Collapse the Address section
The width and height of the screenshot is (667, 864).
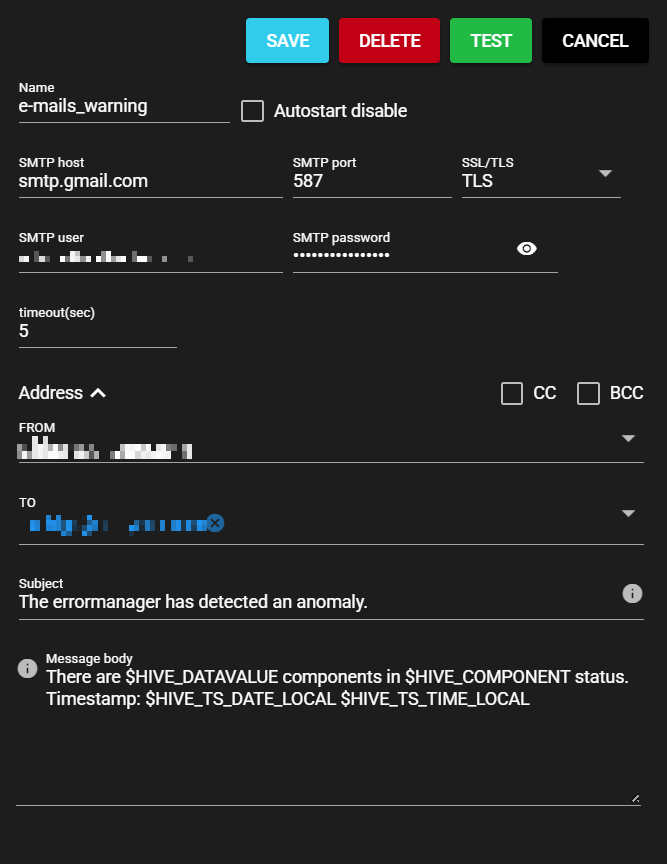(x=98, y=393)
